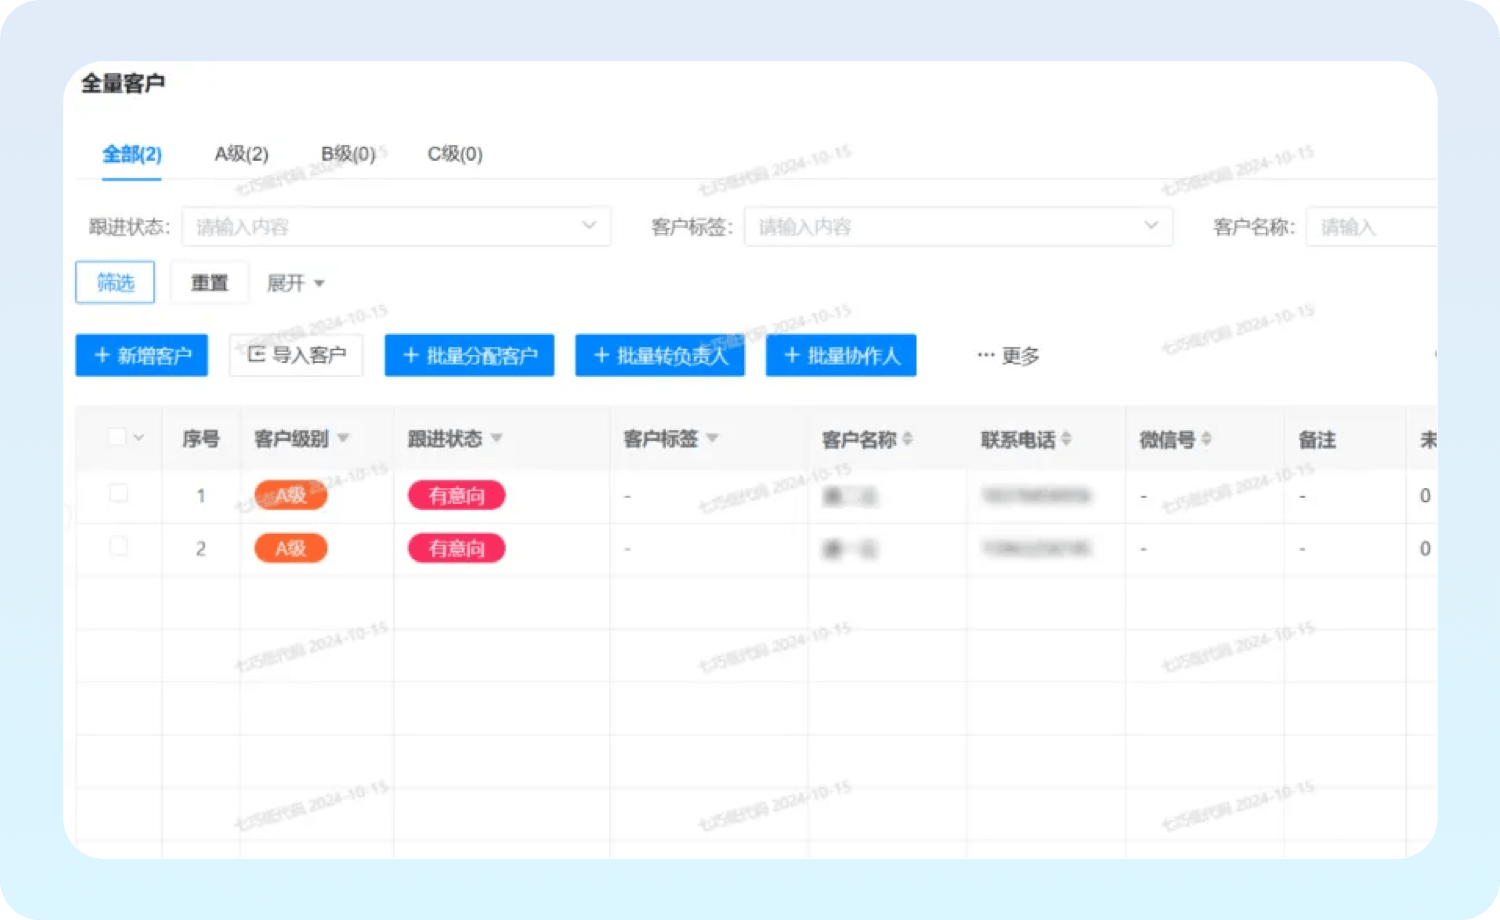Viewport: 1500px width, 920px height.
Task: Sort by 微信号 using sort arrows
Action: click(x=1206, y=439)
